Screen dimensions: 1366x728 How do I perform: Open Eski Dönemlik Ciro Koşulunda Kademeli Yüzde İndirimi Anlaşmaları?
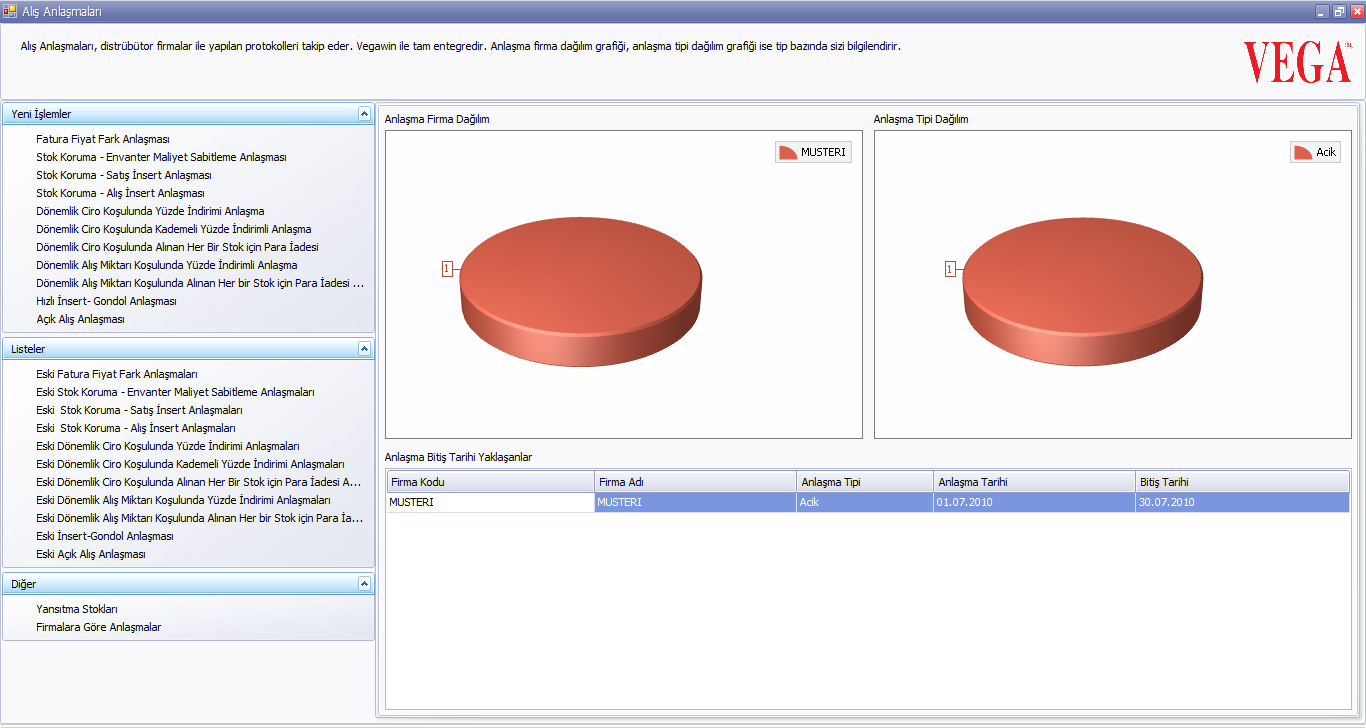coord(190,464)
